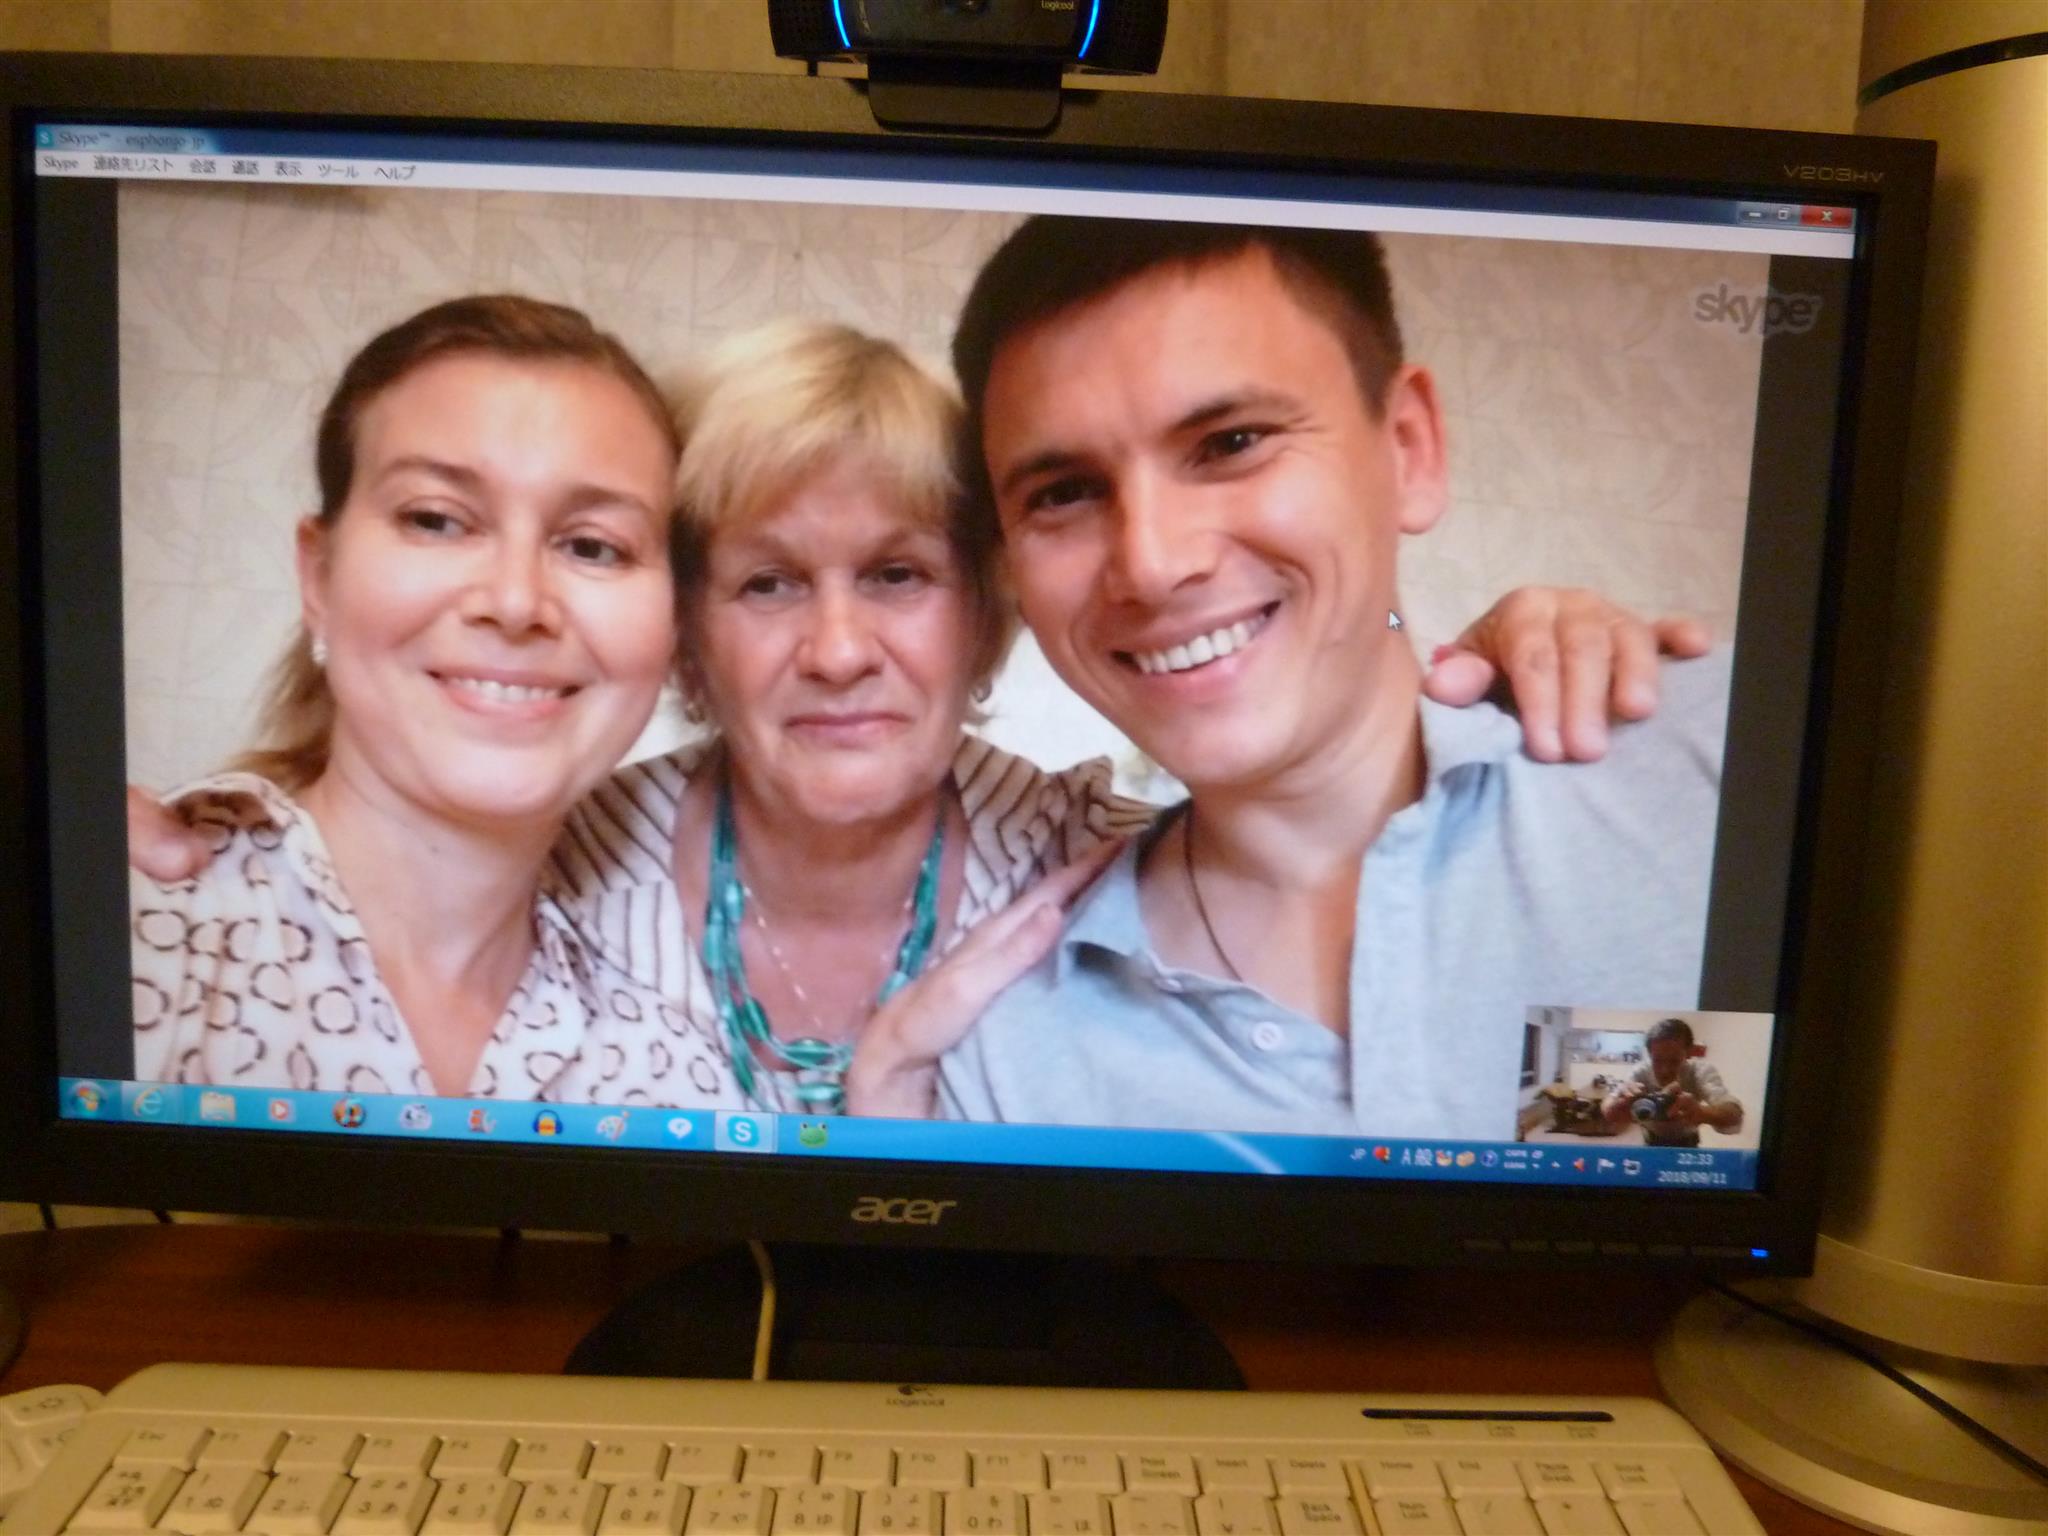Click the JP language indicator in tray
Image resolution: width=2048 pixels, height=1536 pixels.
[1358, 1154]
